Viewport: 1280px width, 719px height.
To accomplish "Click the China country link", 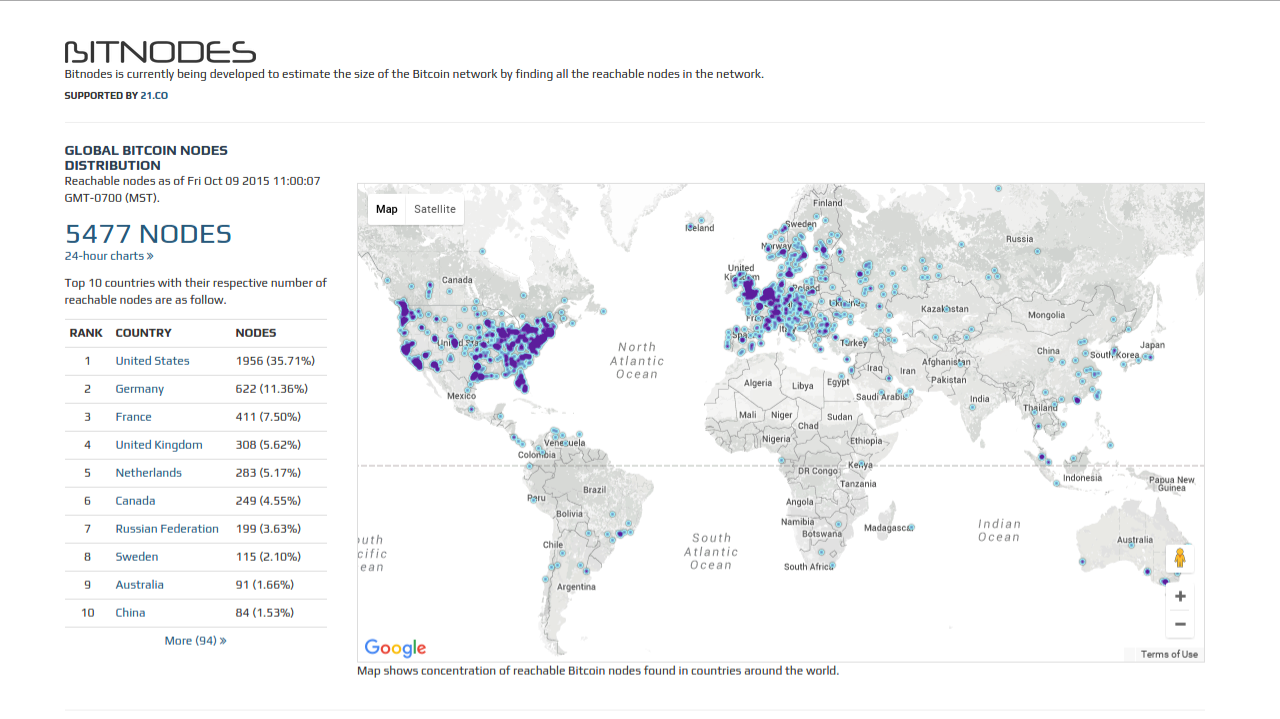I will click(130, 613).
